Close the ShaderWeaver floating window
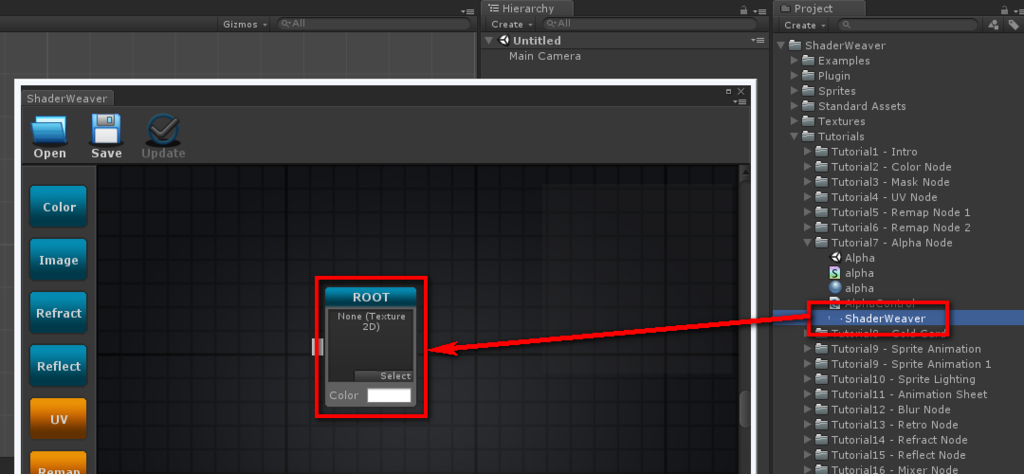Screen dimensions: 1024x474 (741, 91)
